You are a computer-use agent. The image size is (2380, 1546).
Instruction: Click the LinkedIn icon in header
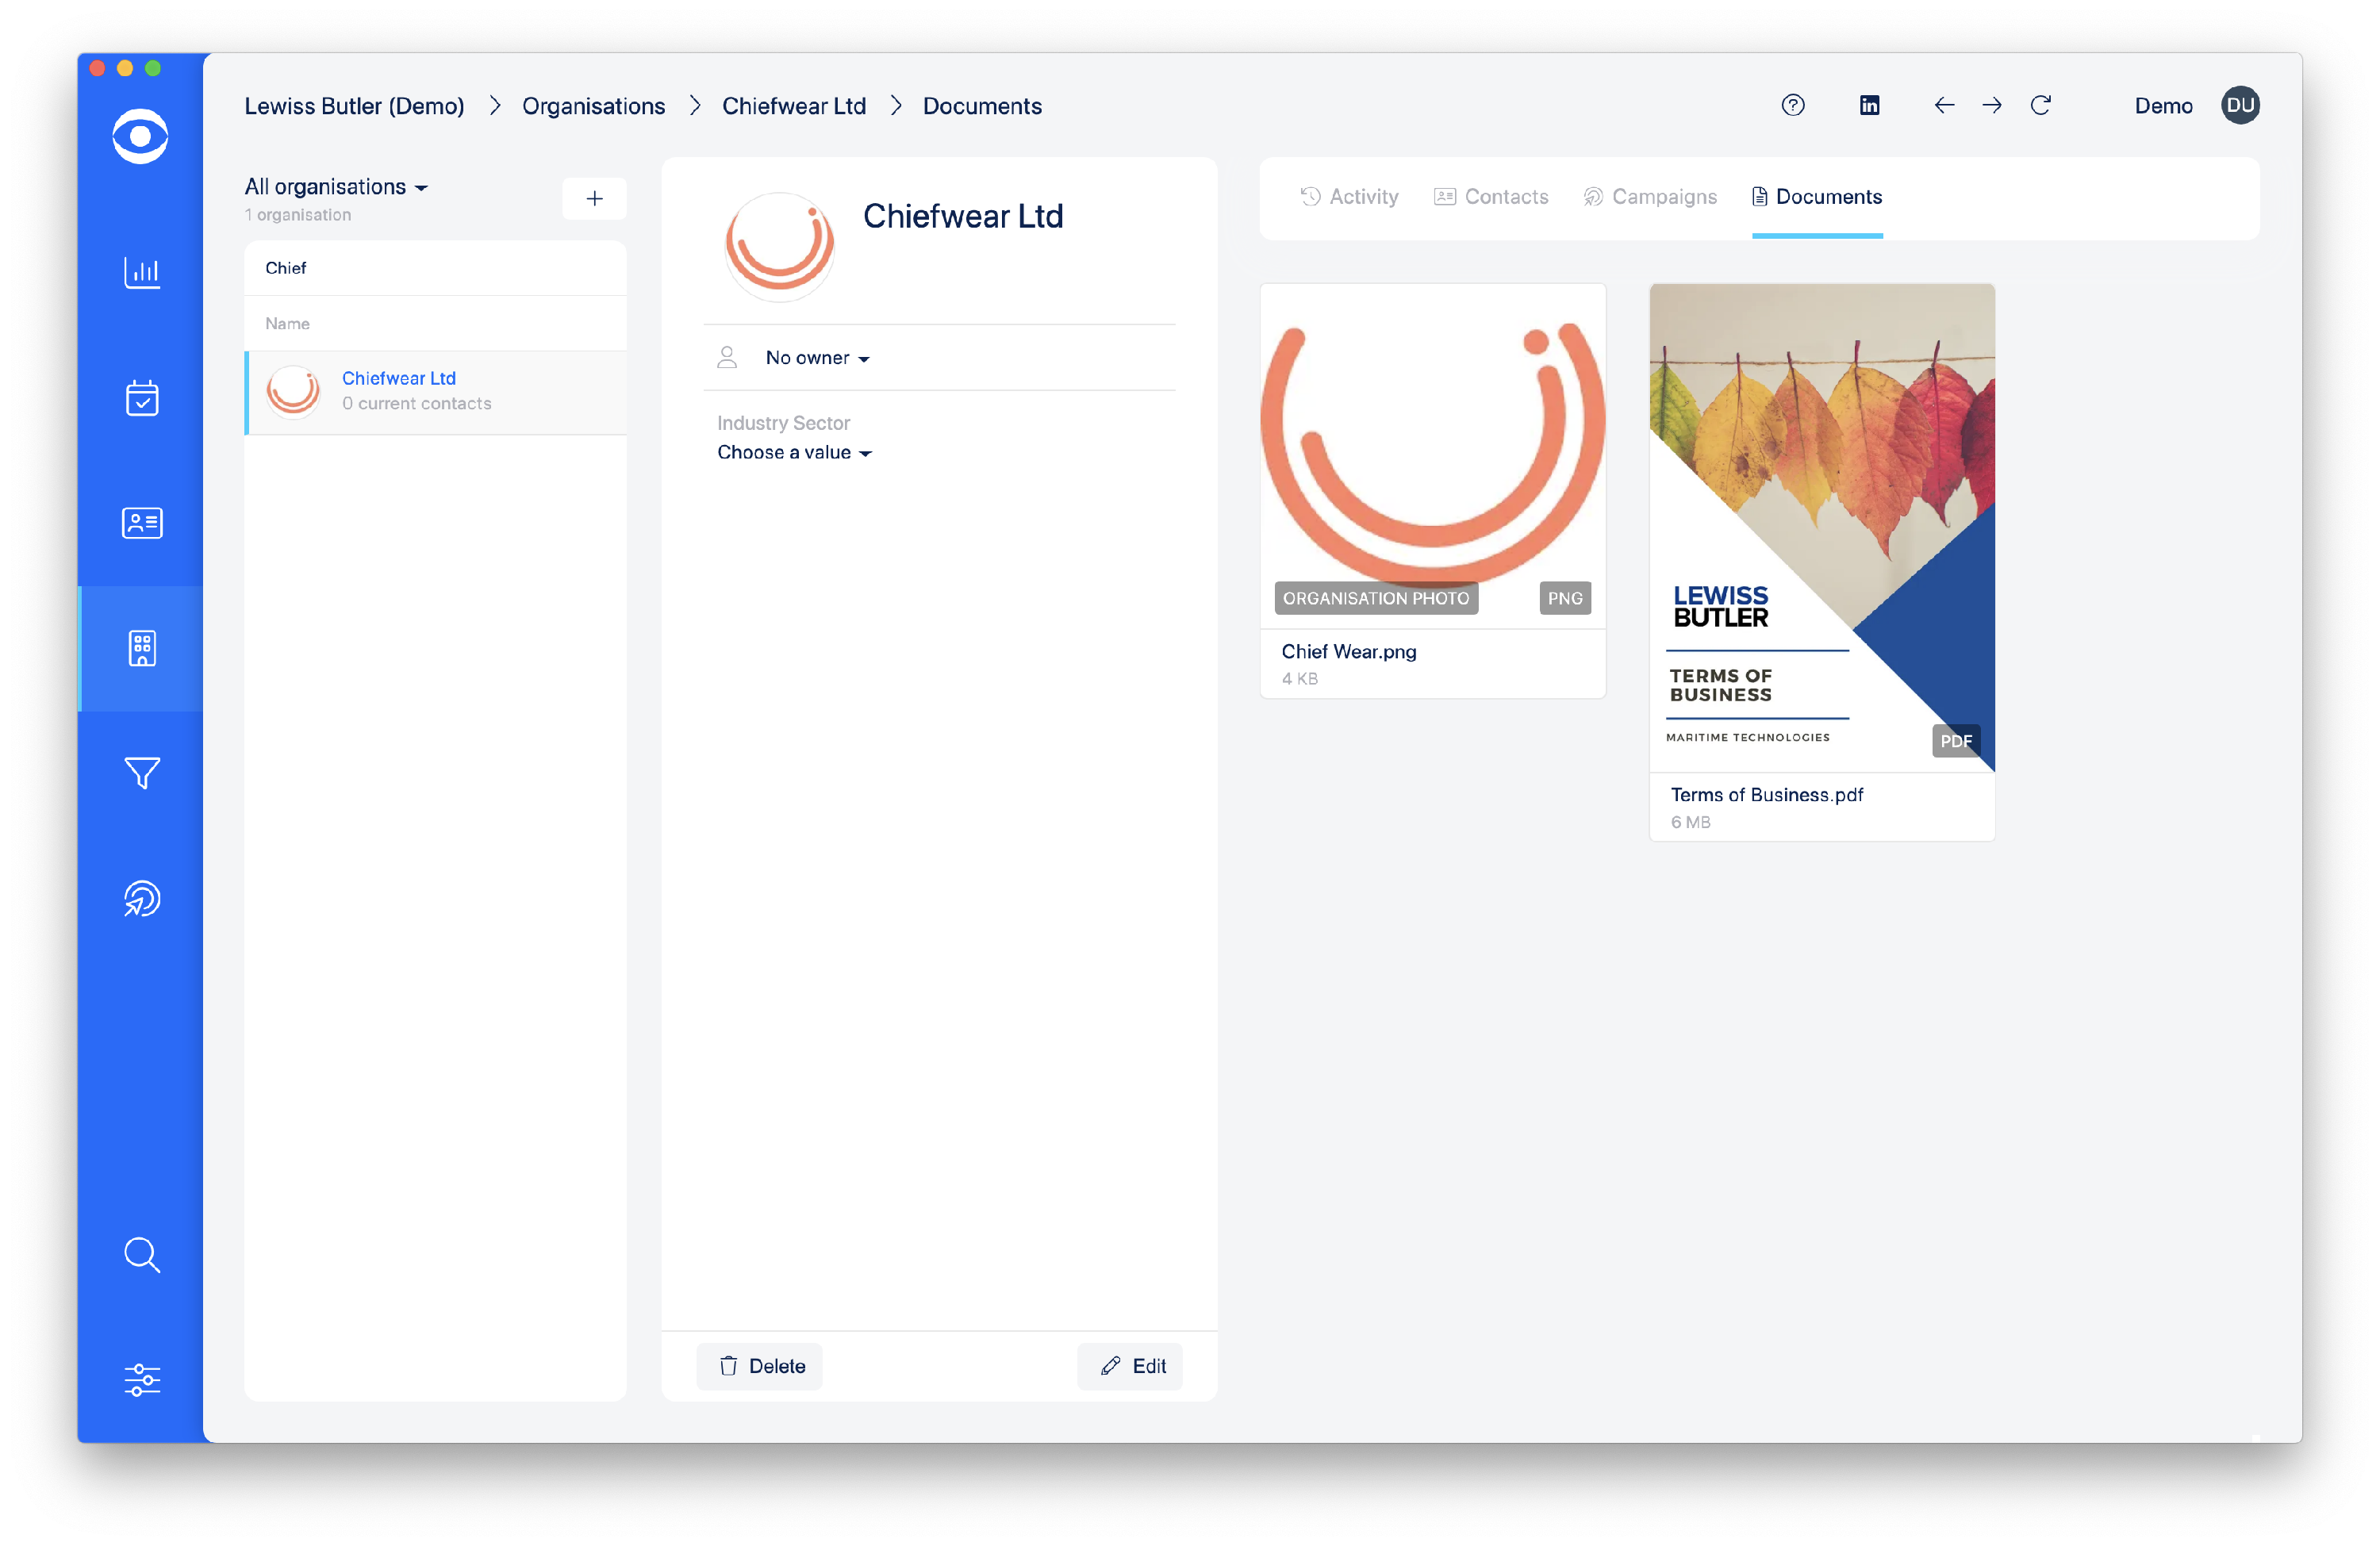pos(1869,105)
